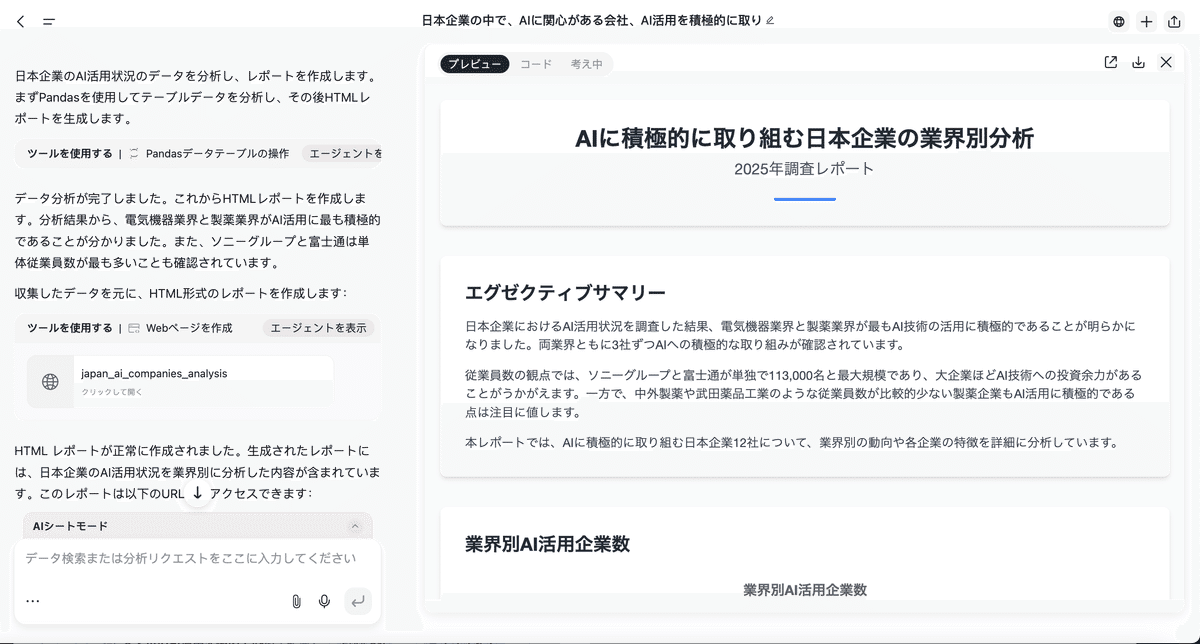This screenshot has height=644, width=1200.
Task: Attach a file with paperclip icon
Action: pos(296,601)
